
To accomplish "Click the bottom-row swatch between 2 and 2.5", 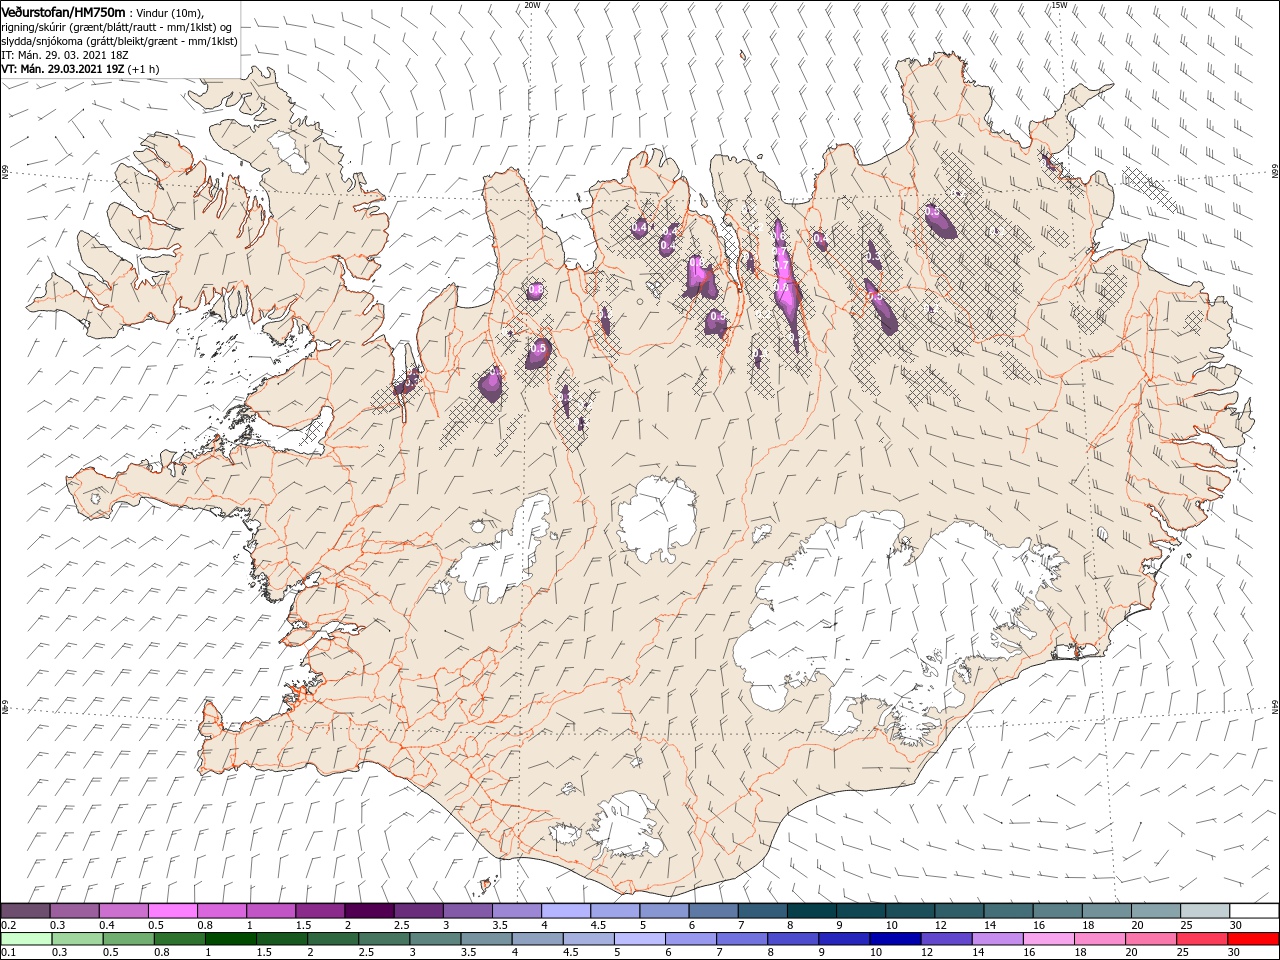I will coord(333,939).
